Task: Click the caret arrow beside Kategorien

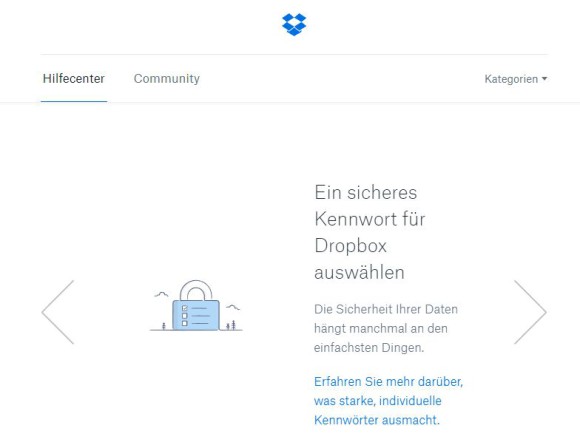Action: (544, 78)
